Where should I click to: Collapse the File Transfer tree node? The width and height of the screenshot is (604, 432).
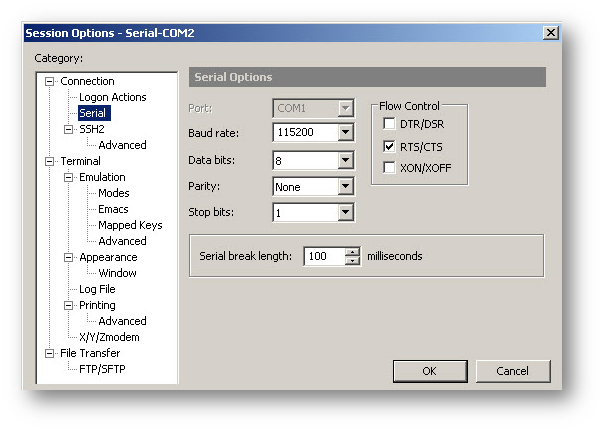(50, 353)
